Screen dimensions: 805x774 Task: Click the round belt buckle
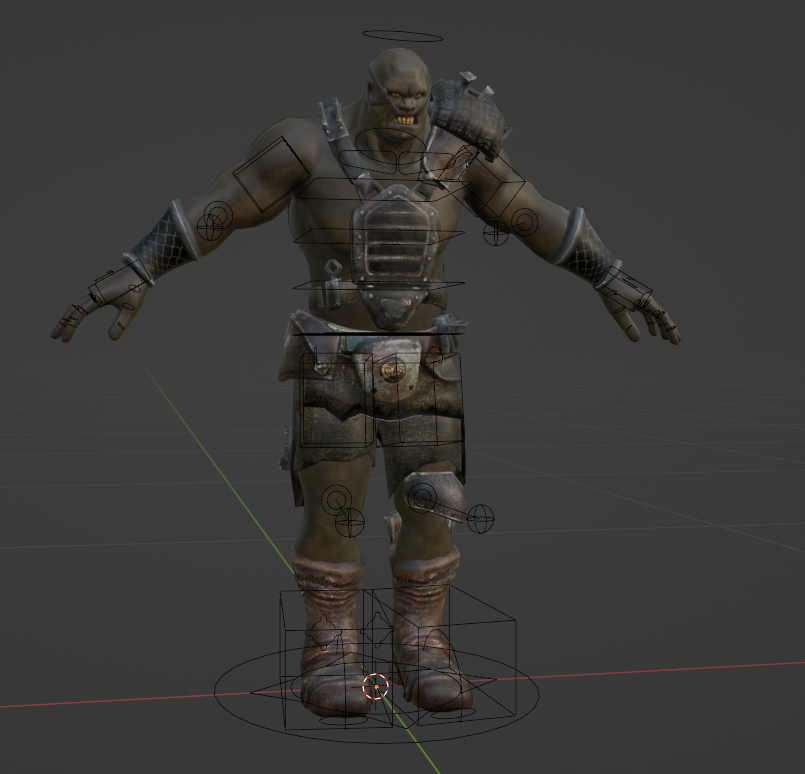(x=393, y=370)
